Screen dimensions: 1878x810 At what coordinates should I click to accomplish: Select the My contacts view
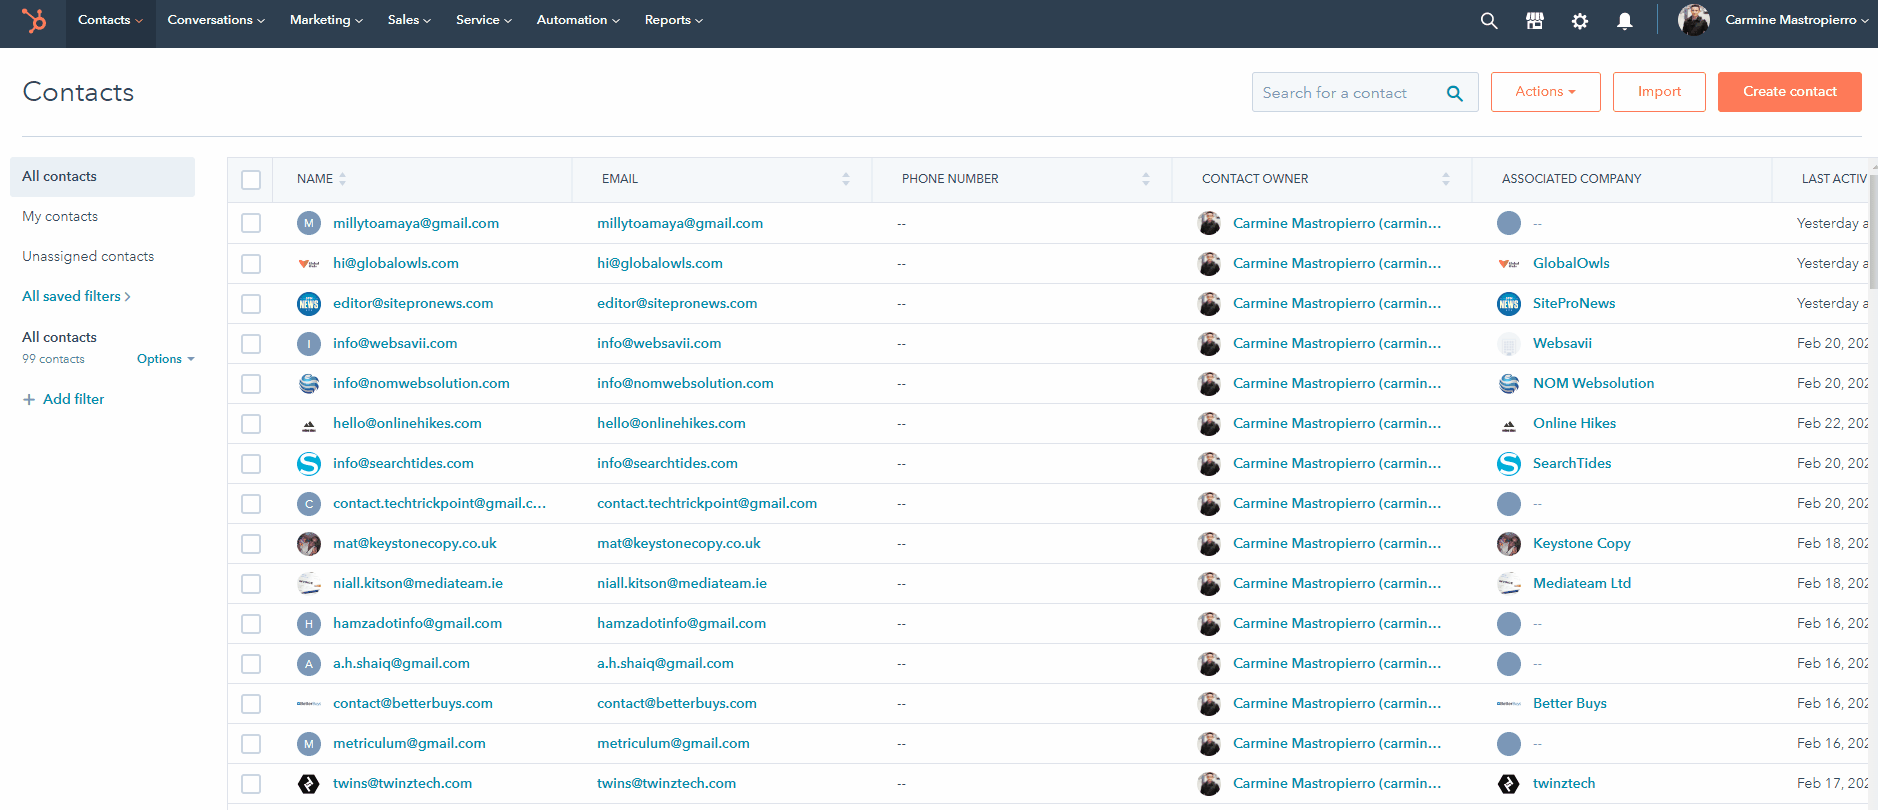(x=60, y=217)
